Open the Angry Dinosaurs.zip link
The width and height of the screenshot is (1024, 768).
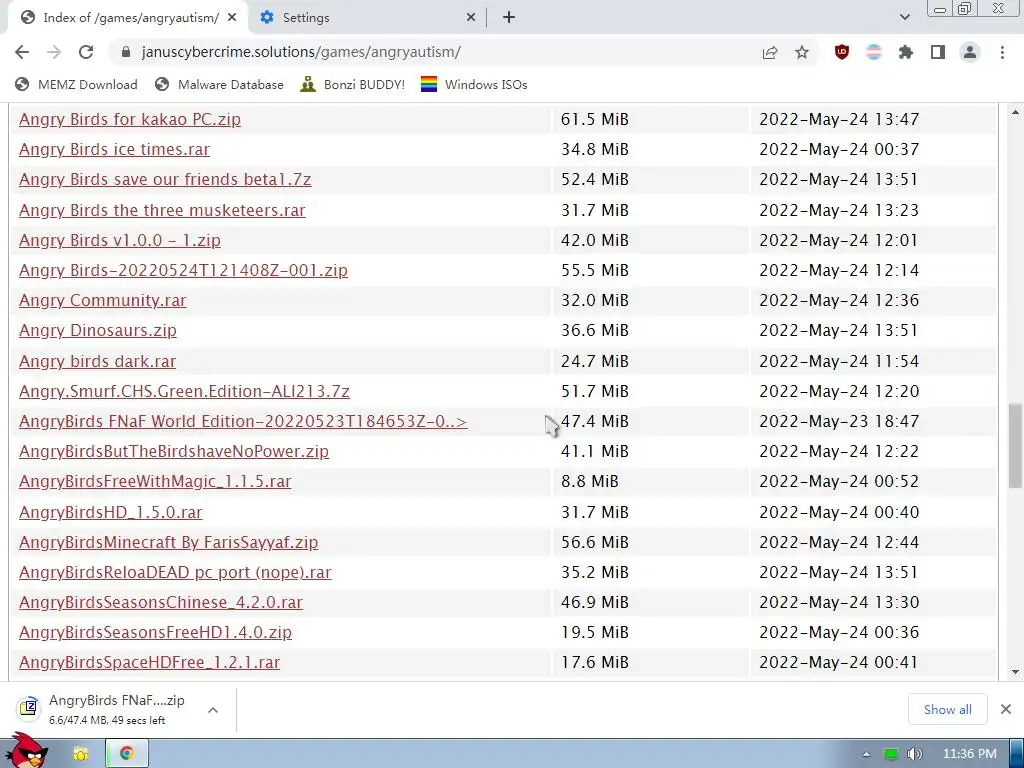(x=98, y=330)
